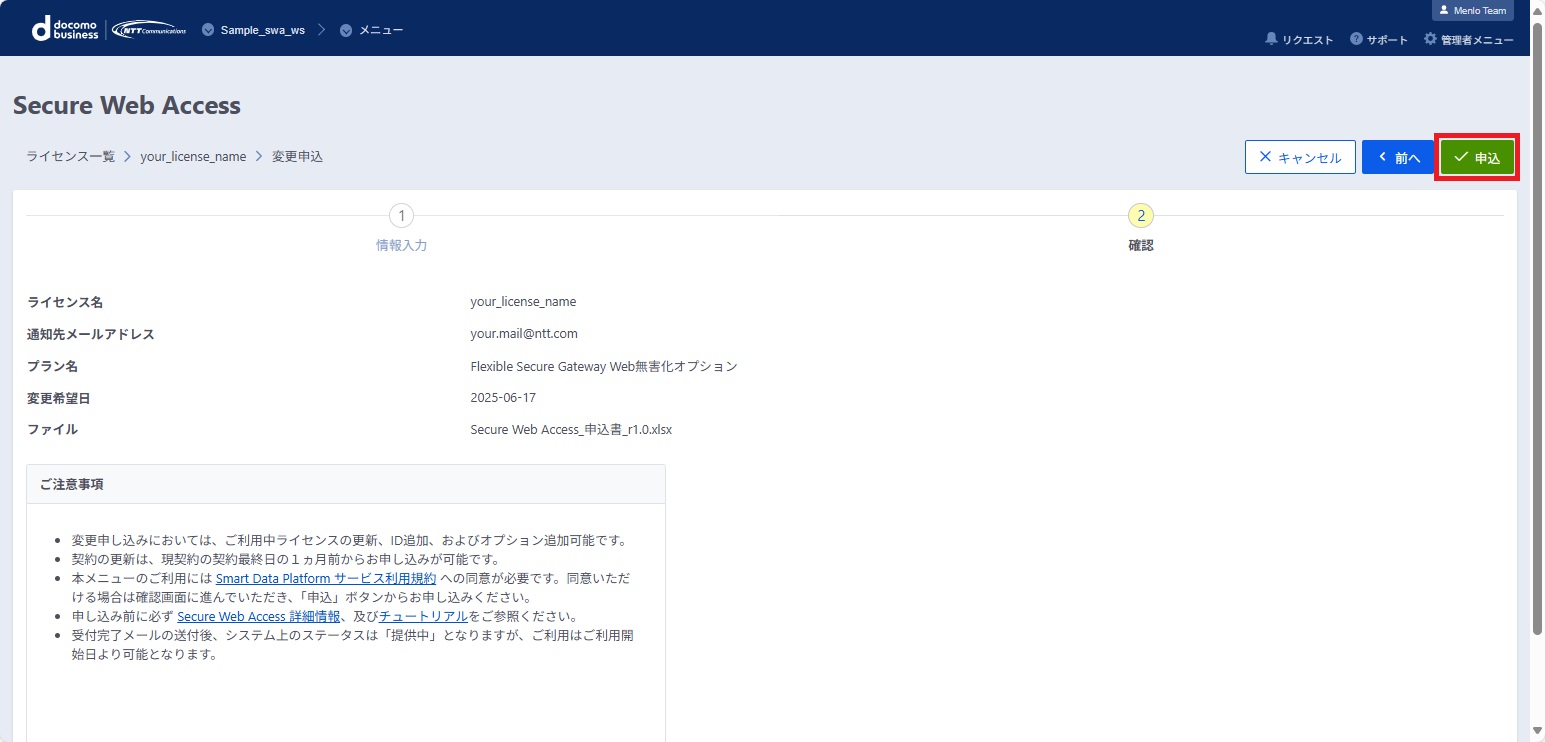Click the Flexible Secure Gateway plan value

click(x=604, y=366)
